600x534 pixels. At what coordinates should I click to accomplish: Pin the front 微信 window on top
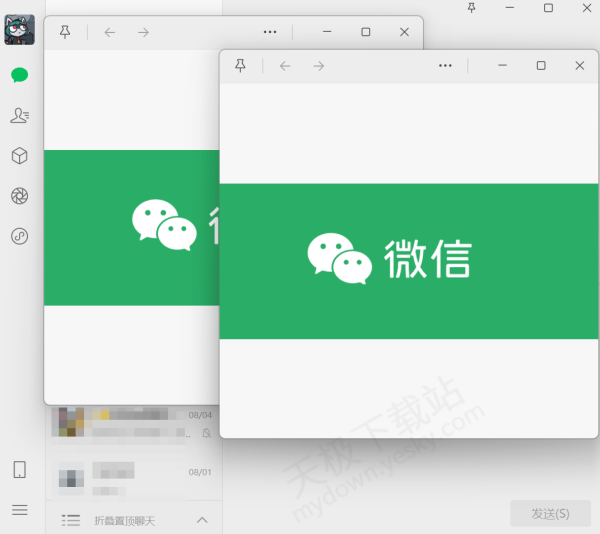coord(240,66)
